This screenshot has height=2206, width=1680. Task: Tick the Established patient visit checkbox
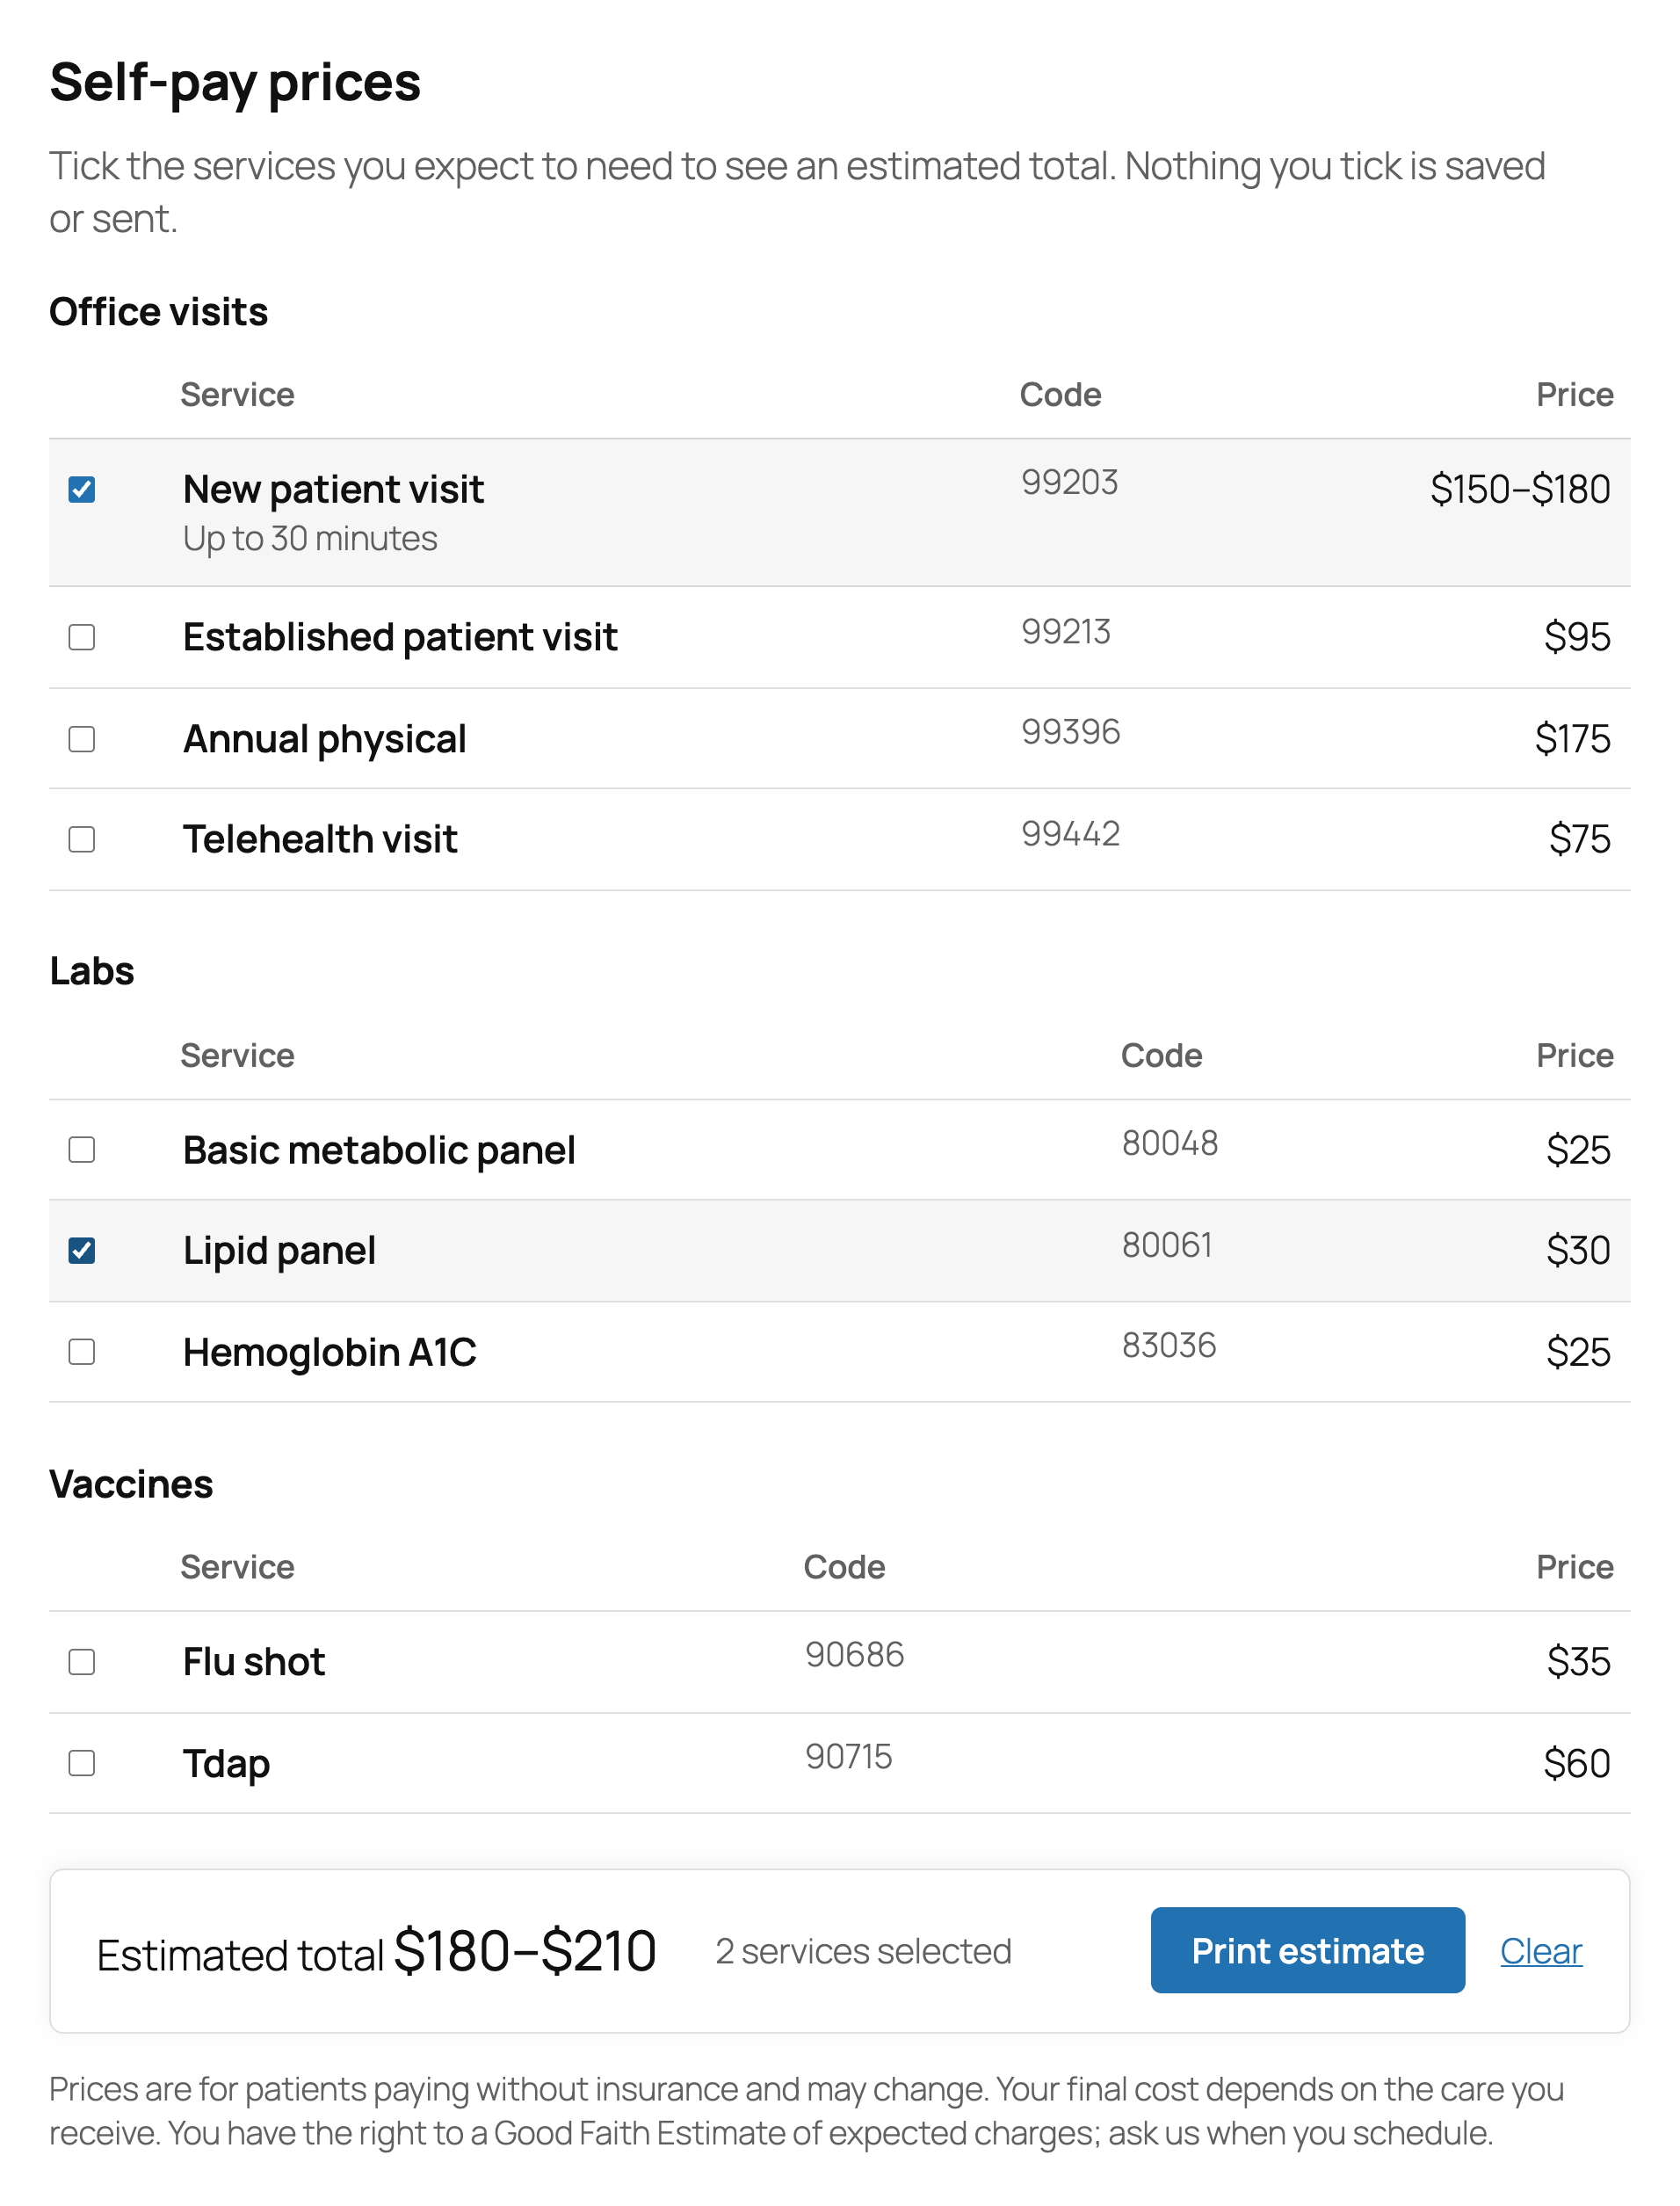pyautogui.click(x=82, y=637)
